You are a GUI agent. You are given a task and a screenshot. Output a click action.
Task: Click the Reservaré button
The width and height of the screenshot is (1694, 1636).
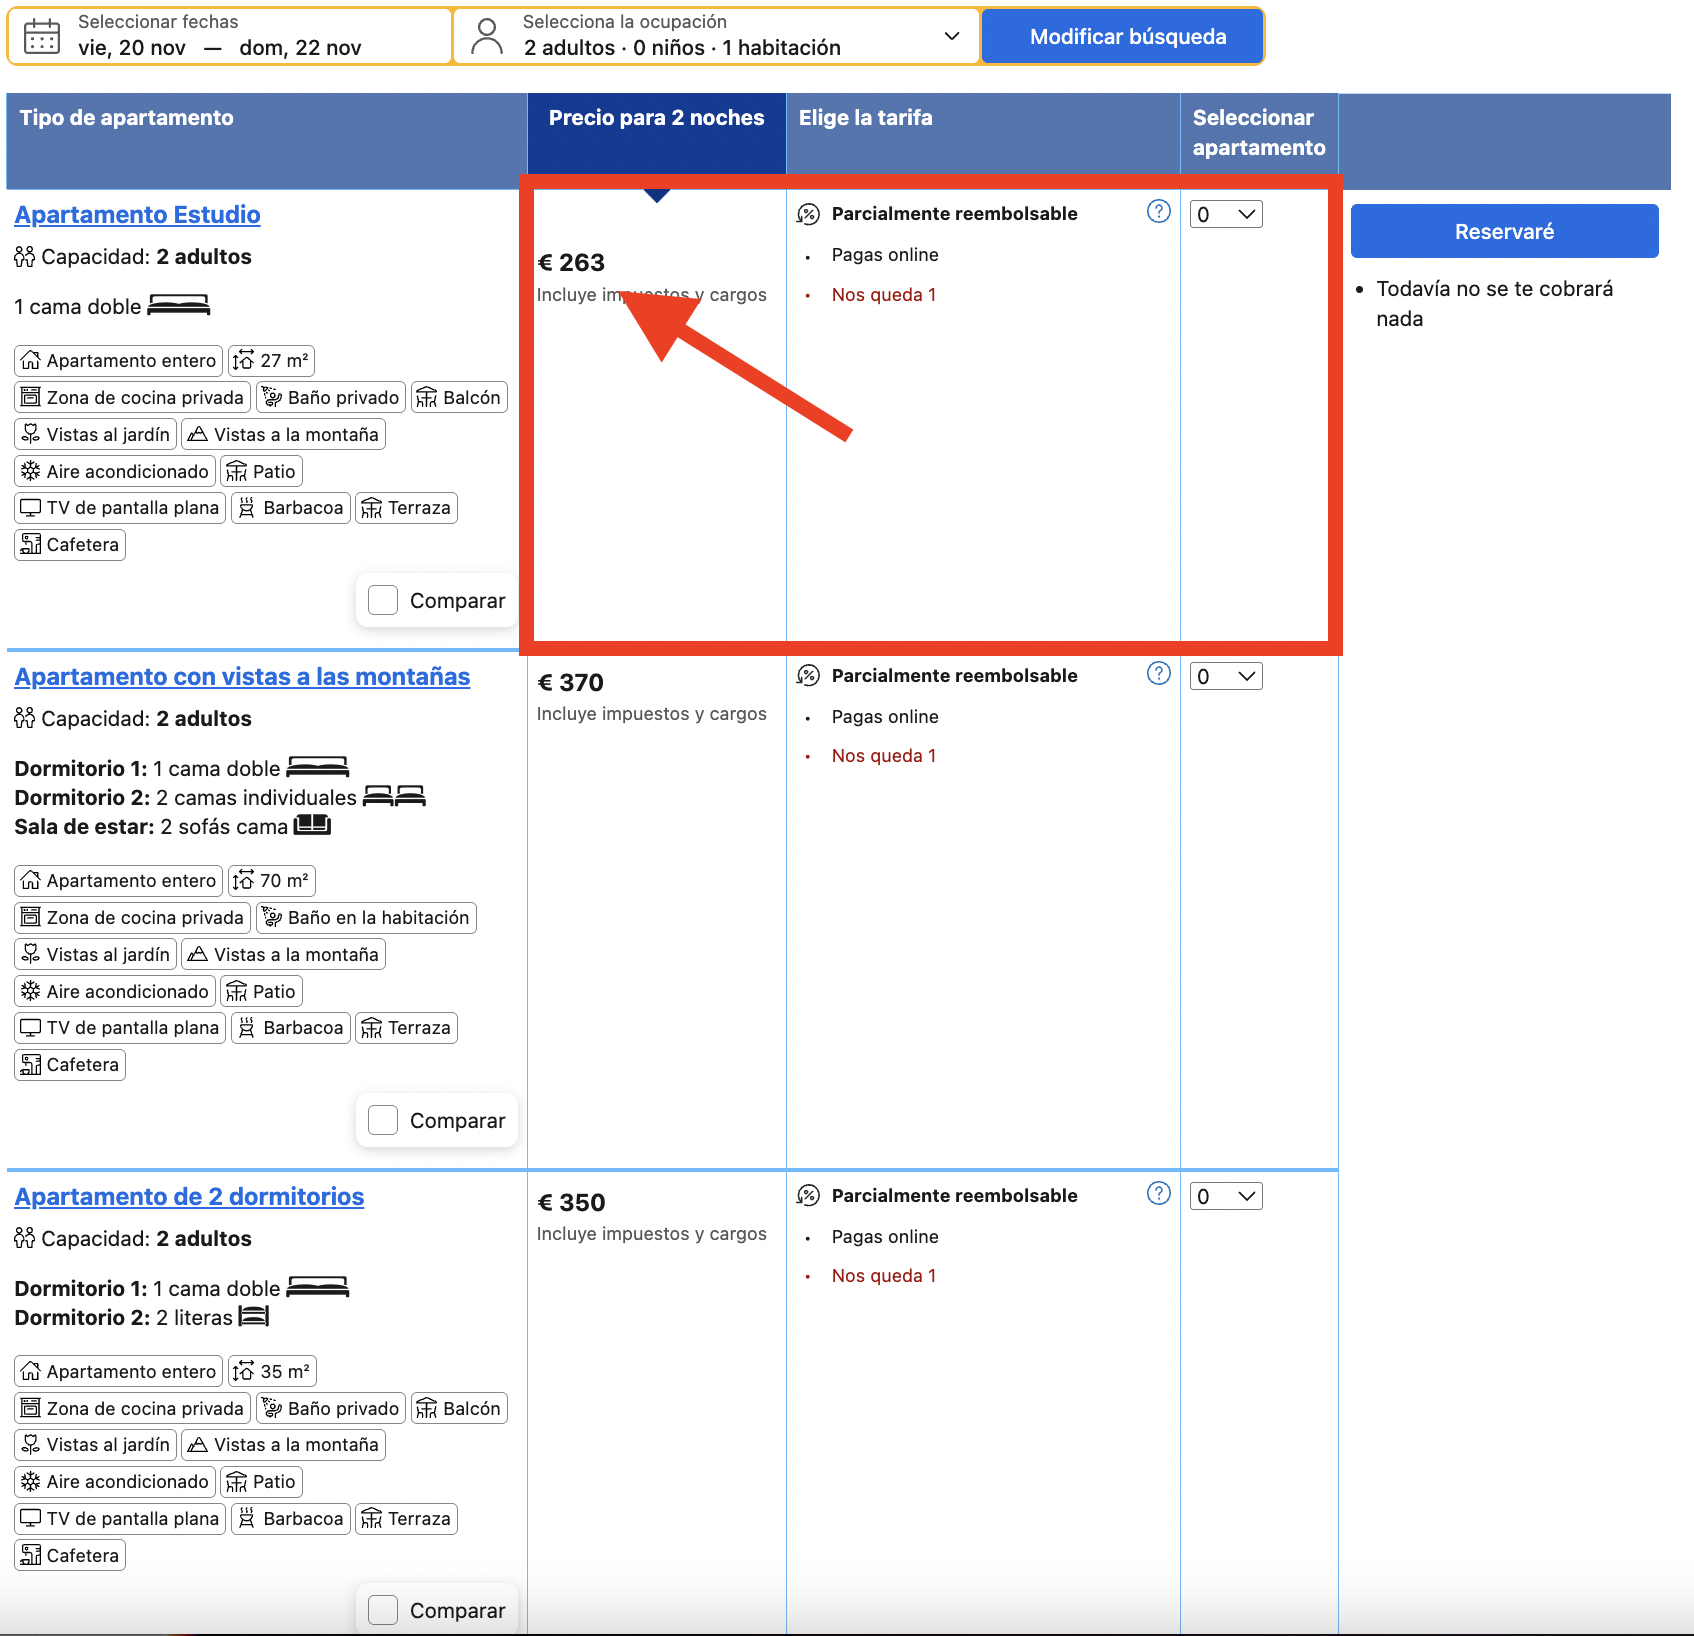(x=1504, y=231)
